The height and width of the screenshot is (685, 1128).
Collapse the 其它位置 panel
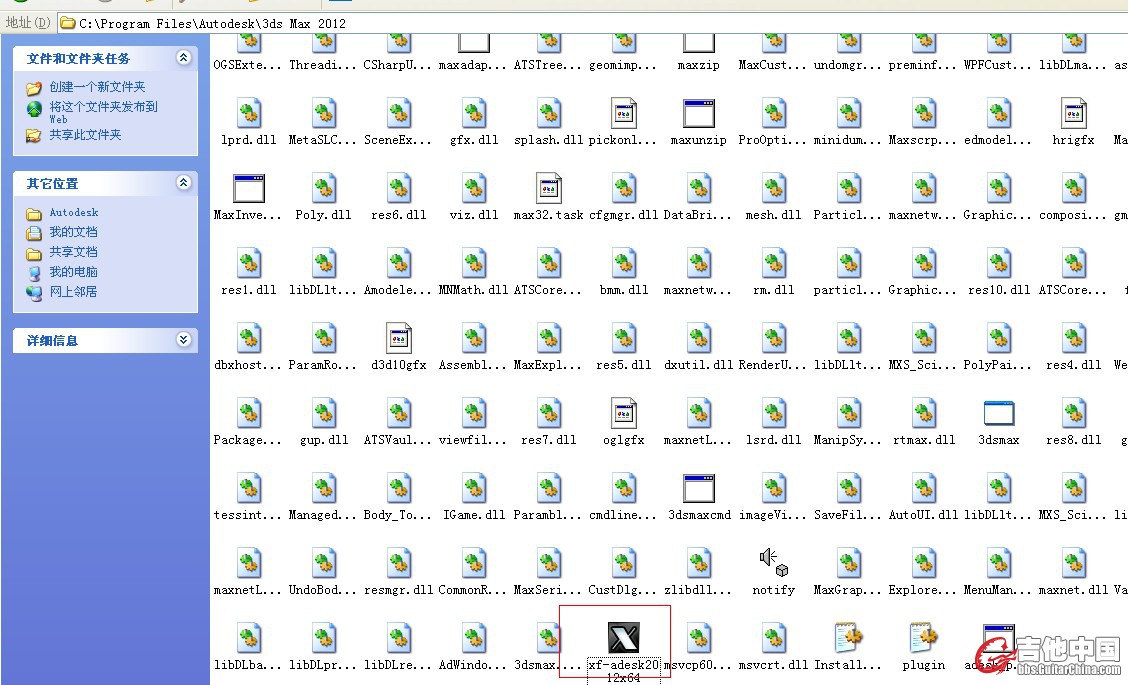coord(183,183)
